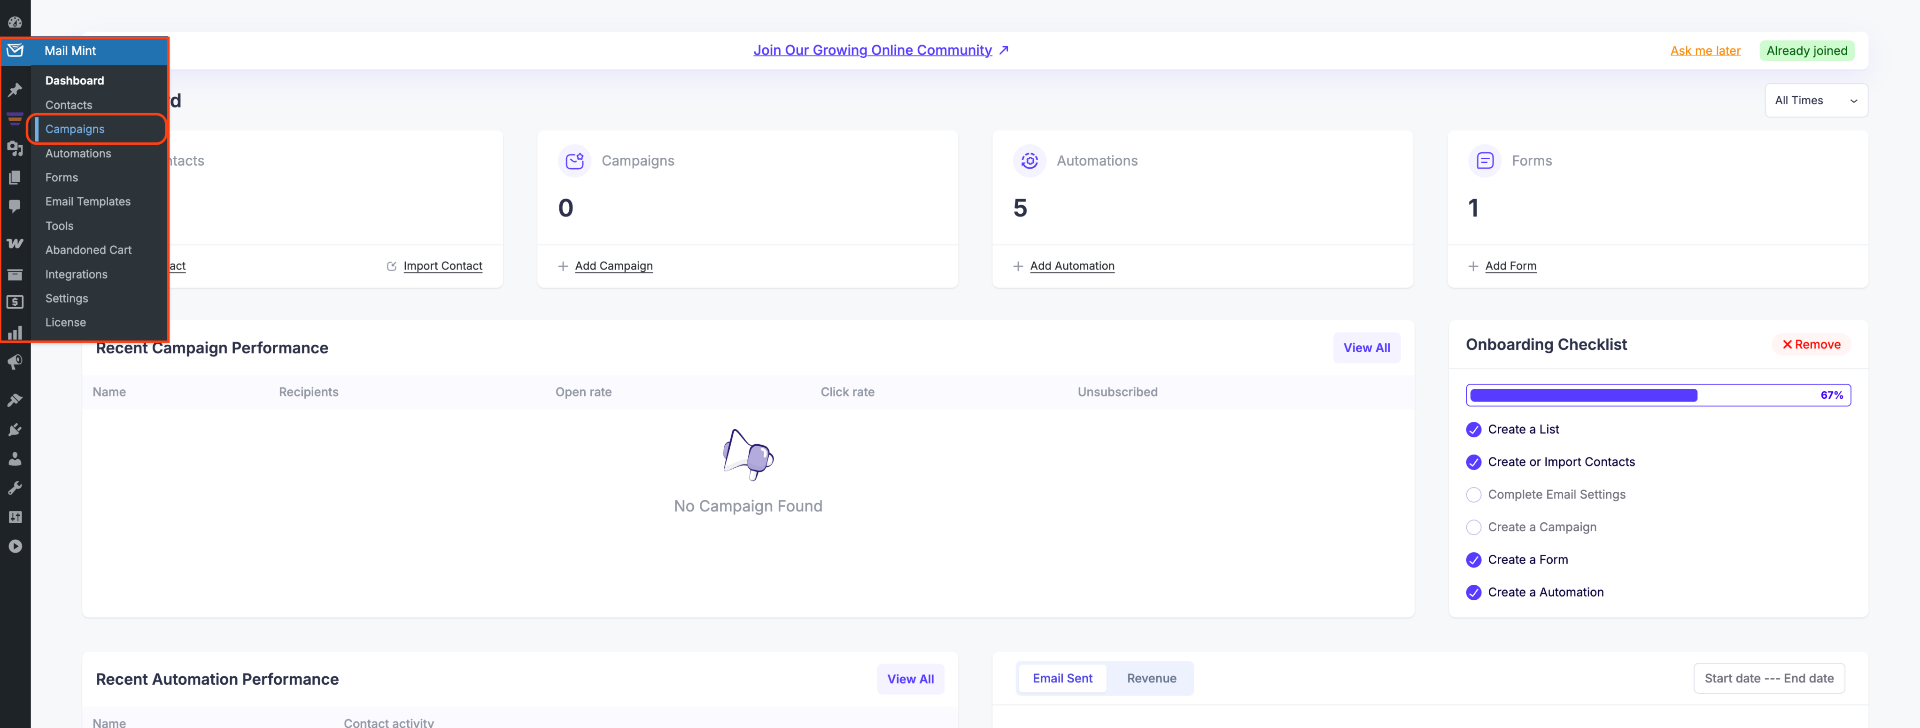View All recent campaign performance

(x=1366, y=348)
